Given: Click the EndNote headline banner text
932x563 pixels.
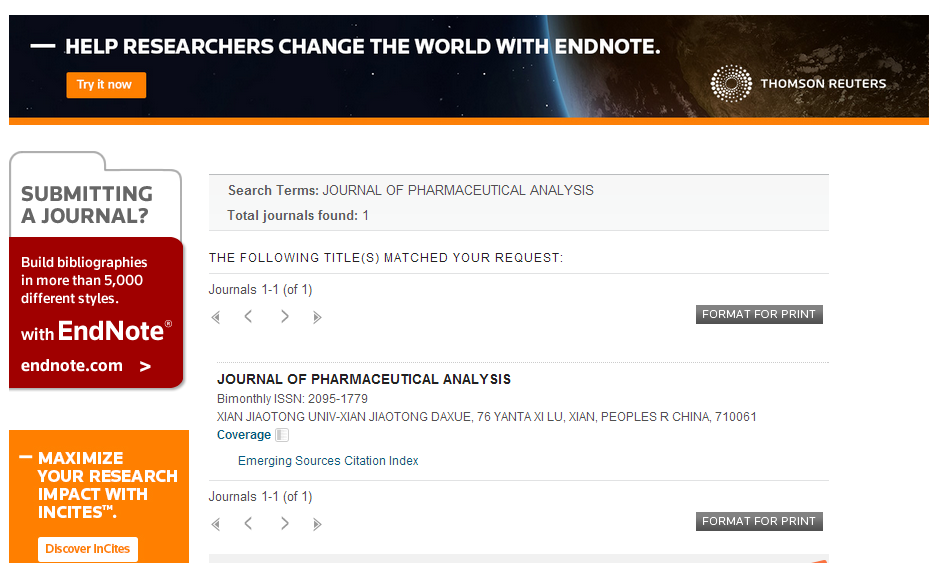Looking at the screenshot, I should coord(363,46).
